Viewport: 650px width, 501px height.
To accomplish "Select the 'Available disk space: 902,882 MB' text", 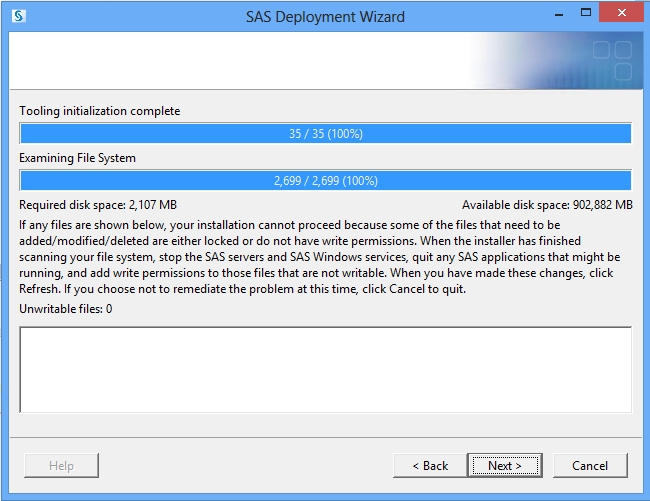I will [x=547, y=205].
